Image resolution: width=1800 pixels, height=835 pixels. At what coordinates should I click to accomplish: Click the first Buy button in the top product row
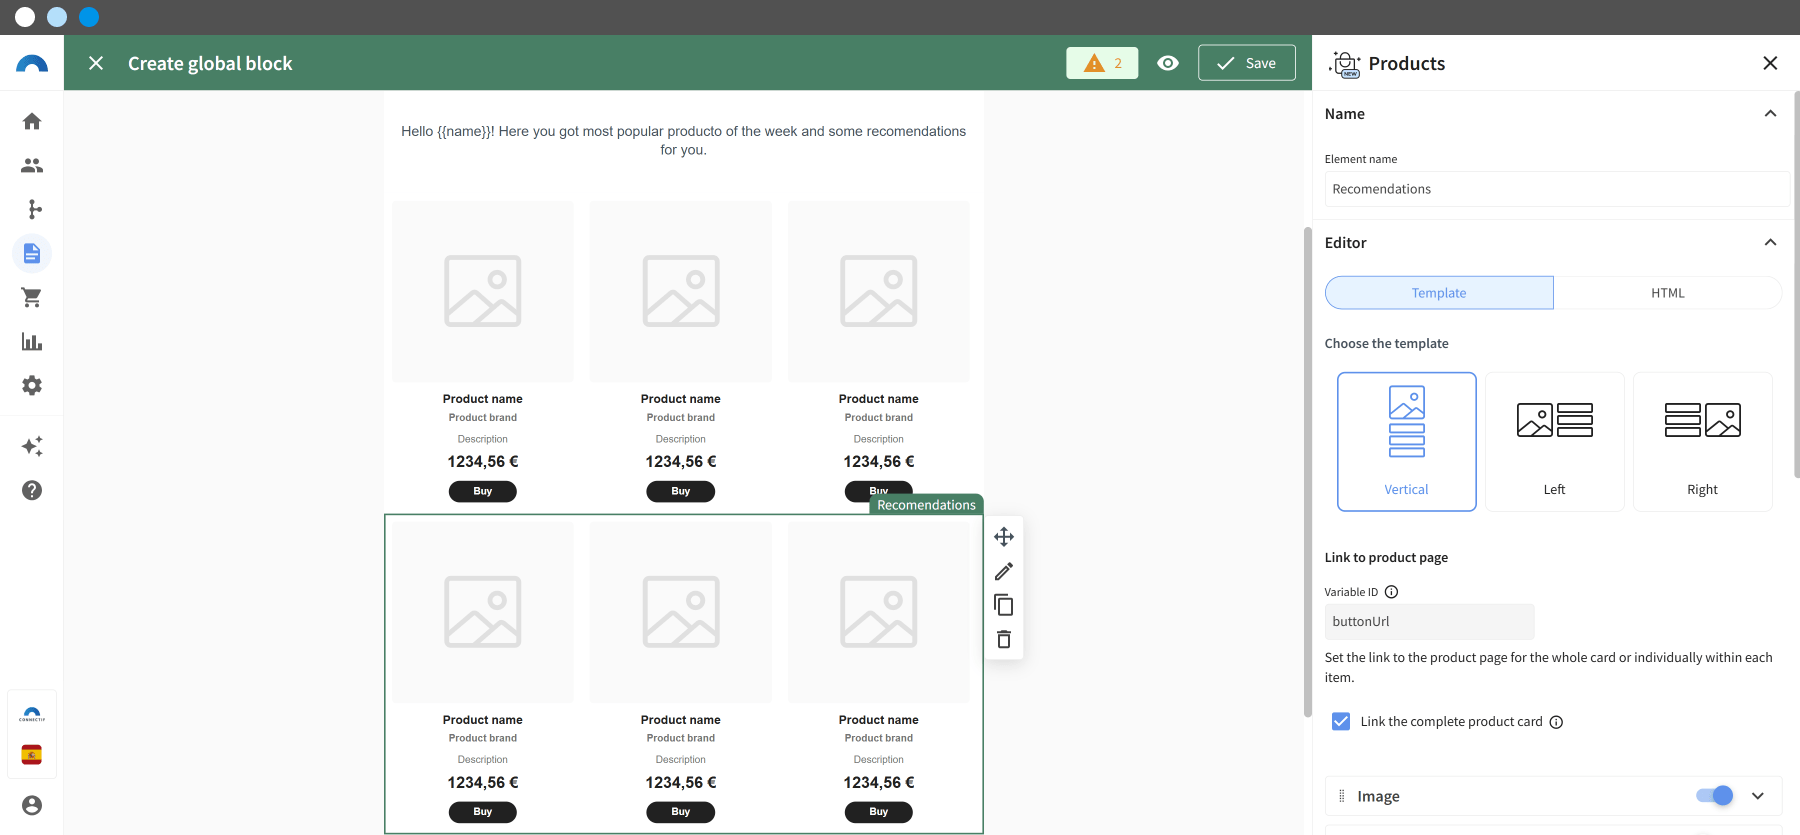coord(482,491)
